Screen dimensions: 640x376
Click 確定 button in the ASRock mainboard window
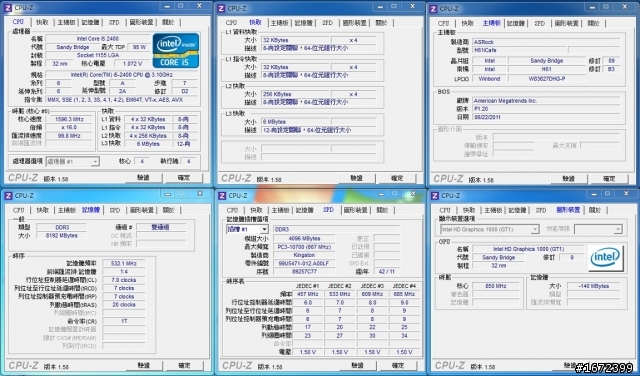coord(609,179)
